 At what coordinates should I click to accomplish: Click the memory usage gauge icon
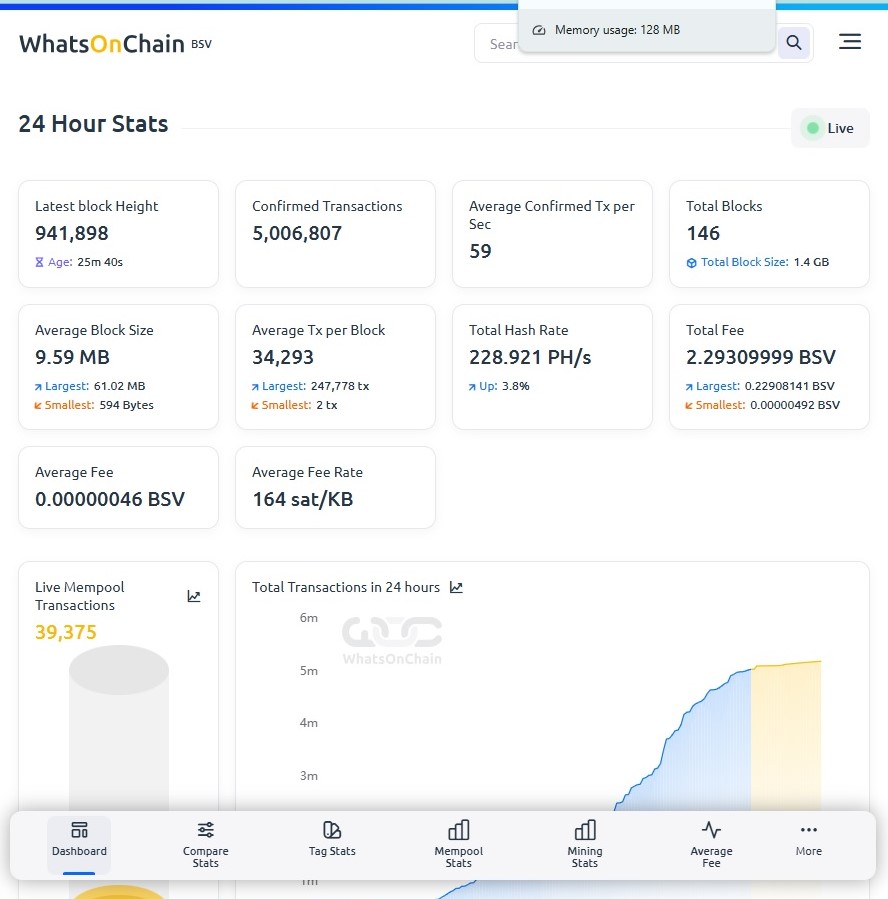coord(539,30)
